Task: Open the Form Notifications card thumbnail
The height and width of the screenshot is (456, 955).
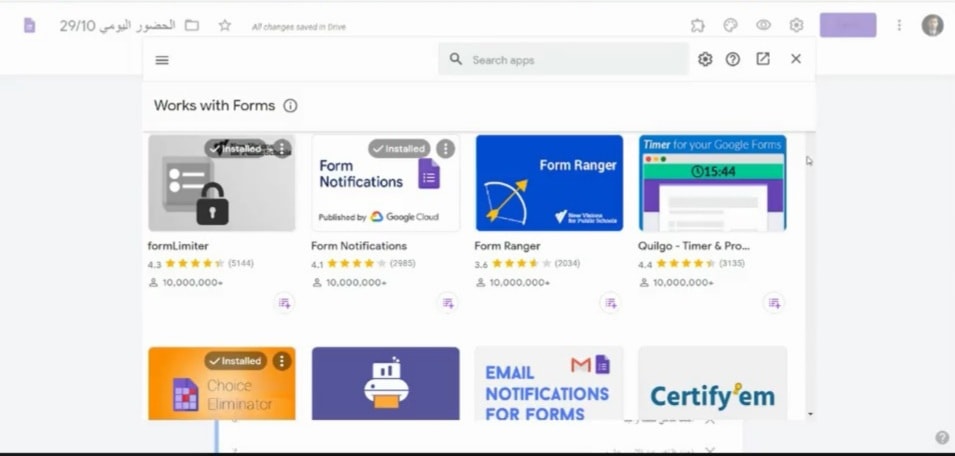Action: coord(386,183)
